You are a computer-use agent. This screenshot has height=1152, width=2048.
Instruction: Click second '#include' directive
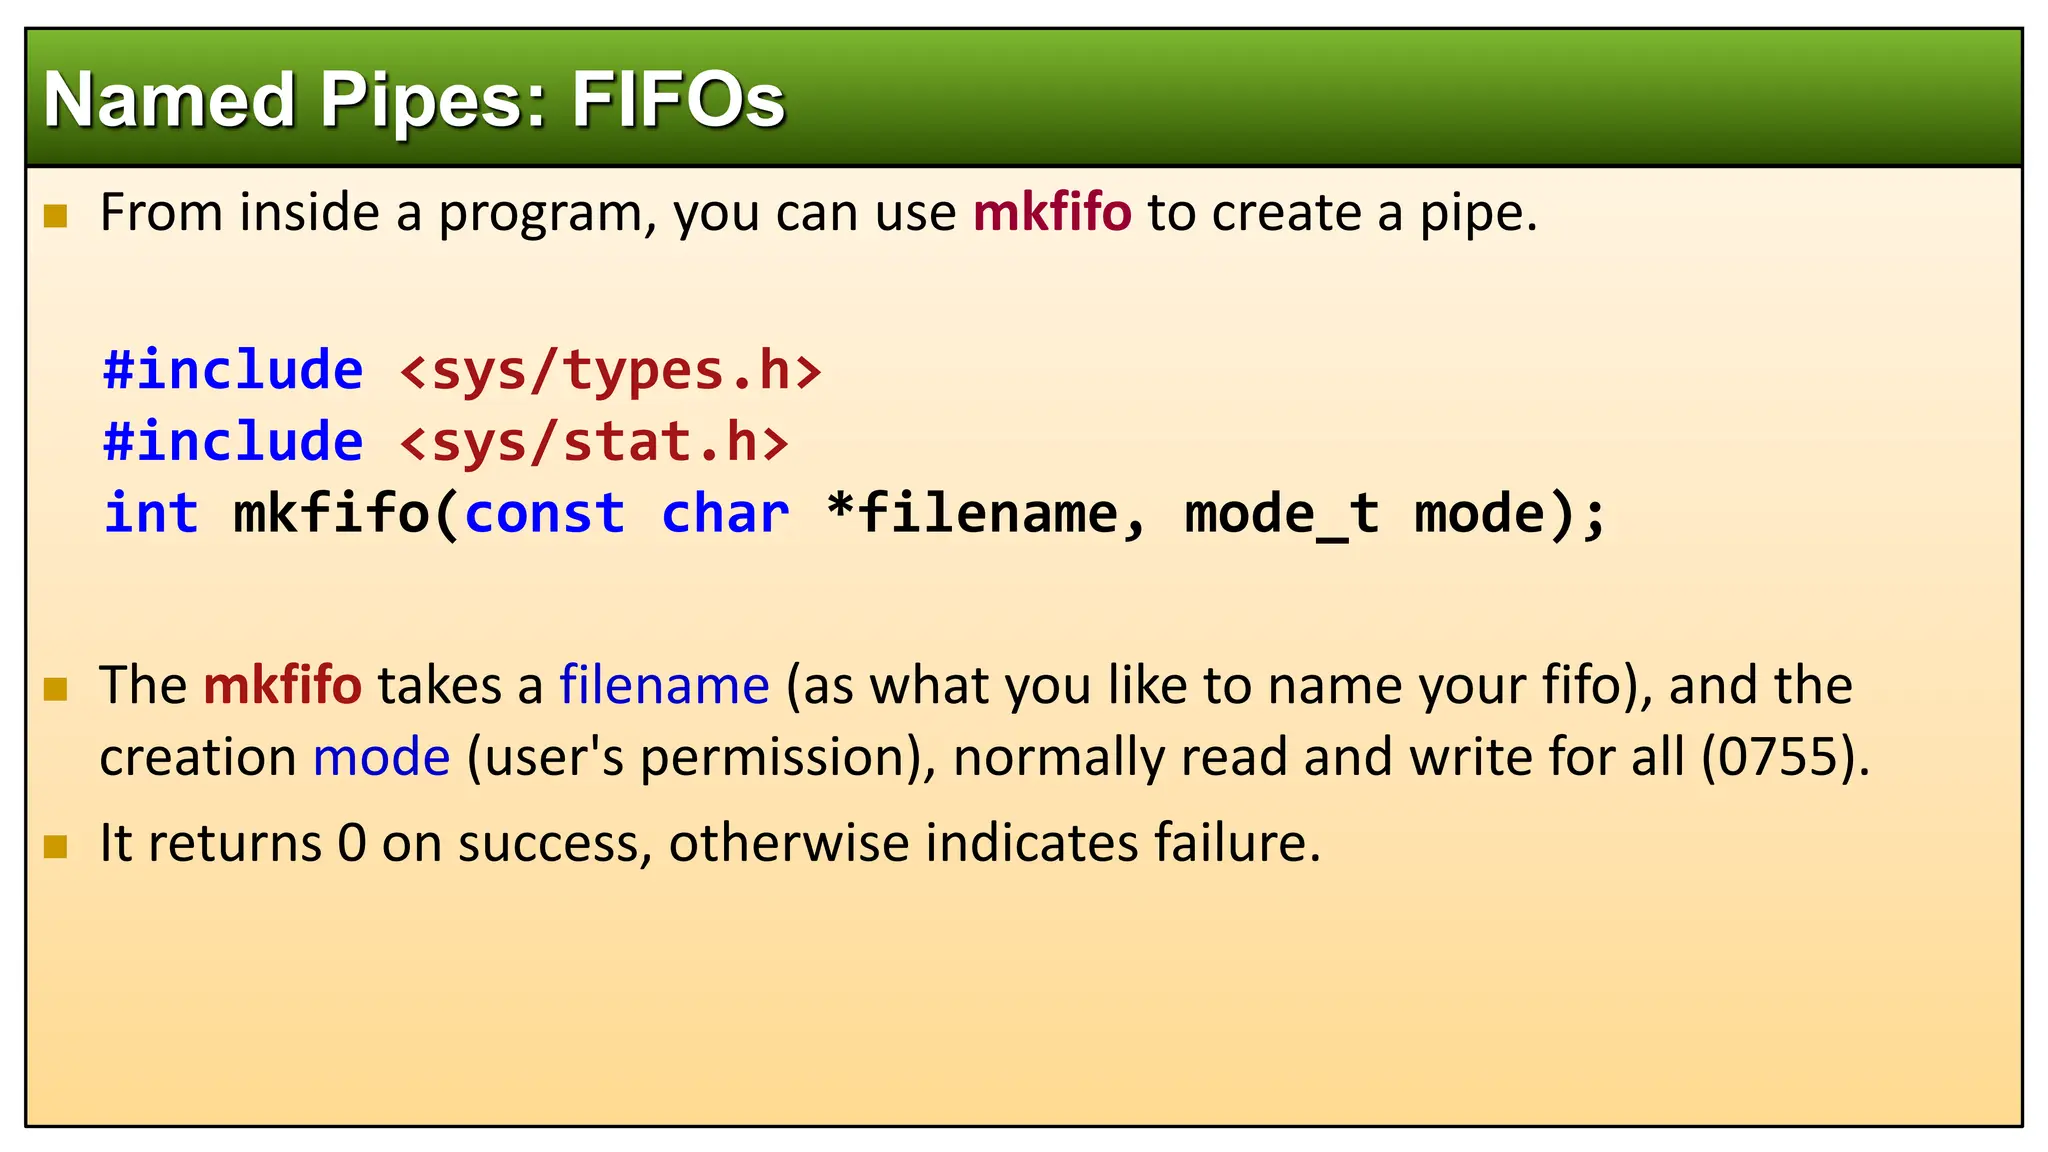pyautogui.click(x=234, y=443)
